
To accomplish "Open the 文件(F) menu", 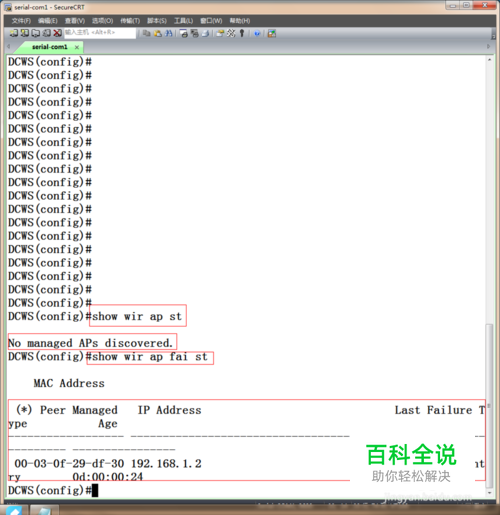I will coord(21,21).
